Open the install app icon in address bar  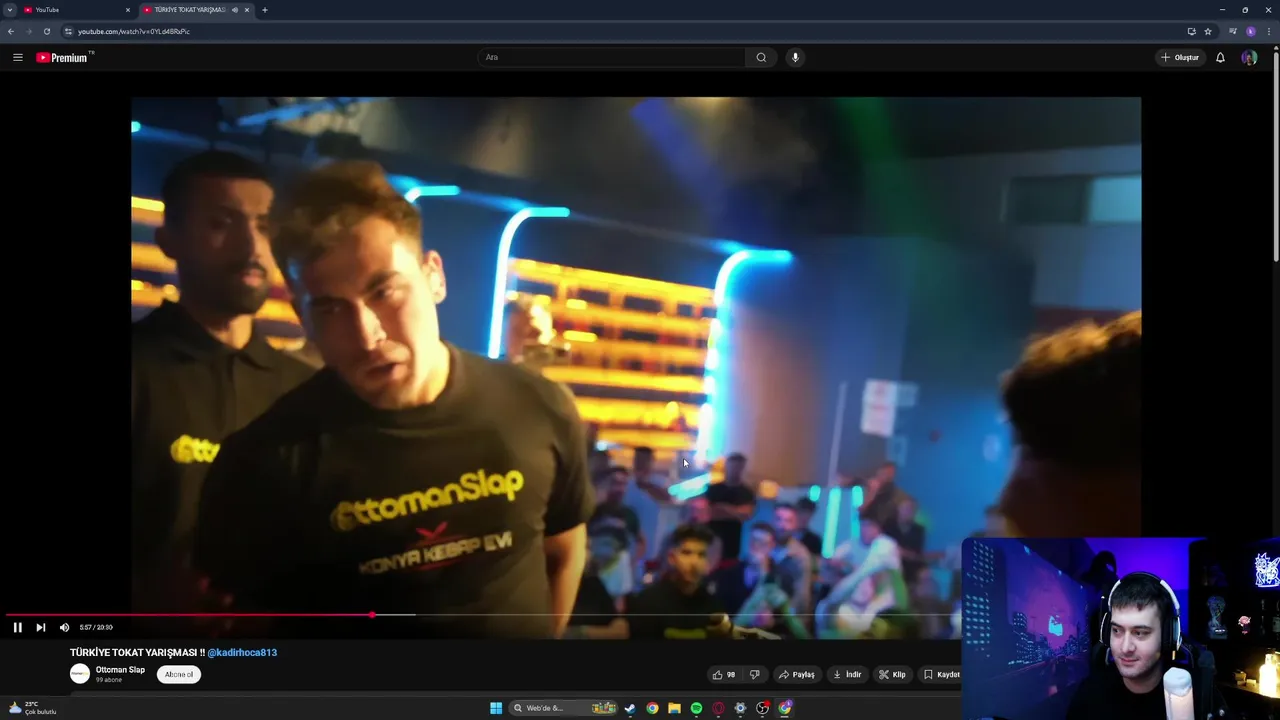coord(1191,31)
